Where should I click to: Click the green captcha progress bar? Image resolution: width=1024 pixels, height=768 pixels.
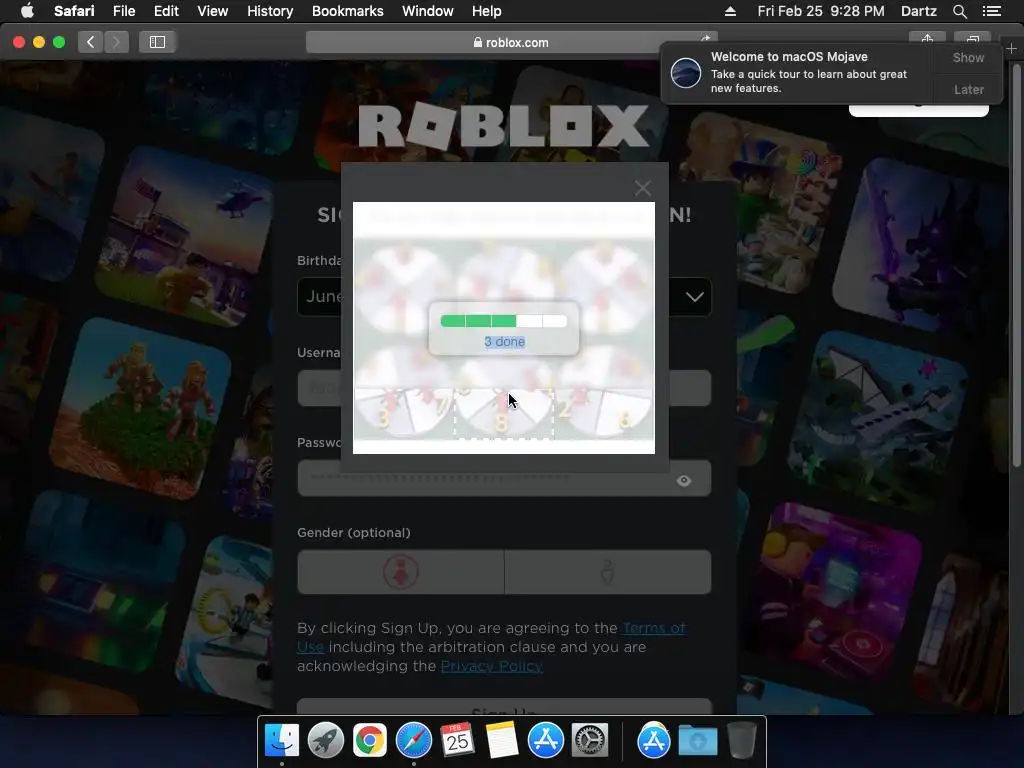tap(504, 321)
